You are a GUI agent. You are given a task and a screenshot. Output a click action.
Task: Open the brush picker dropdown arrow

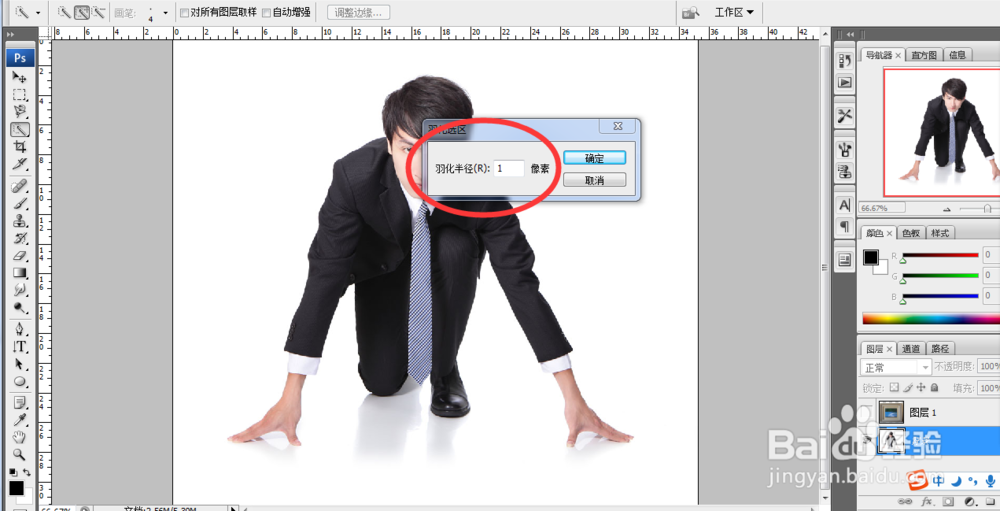[x=166, y=13]
